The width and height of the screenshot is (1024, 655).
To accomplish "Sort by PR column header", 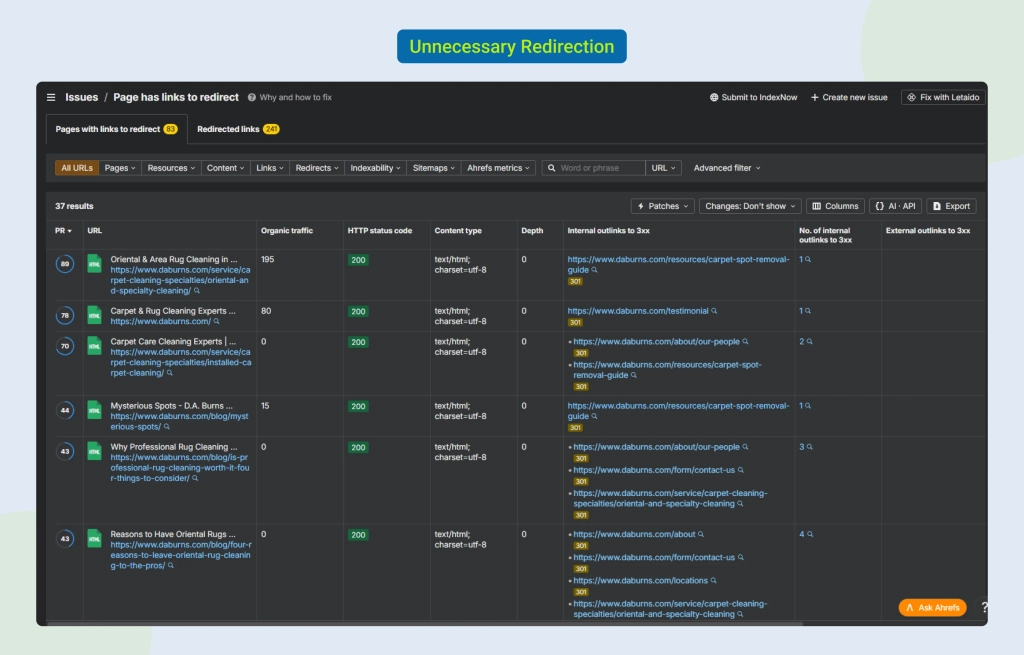I will [x=63, y=231].
